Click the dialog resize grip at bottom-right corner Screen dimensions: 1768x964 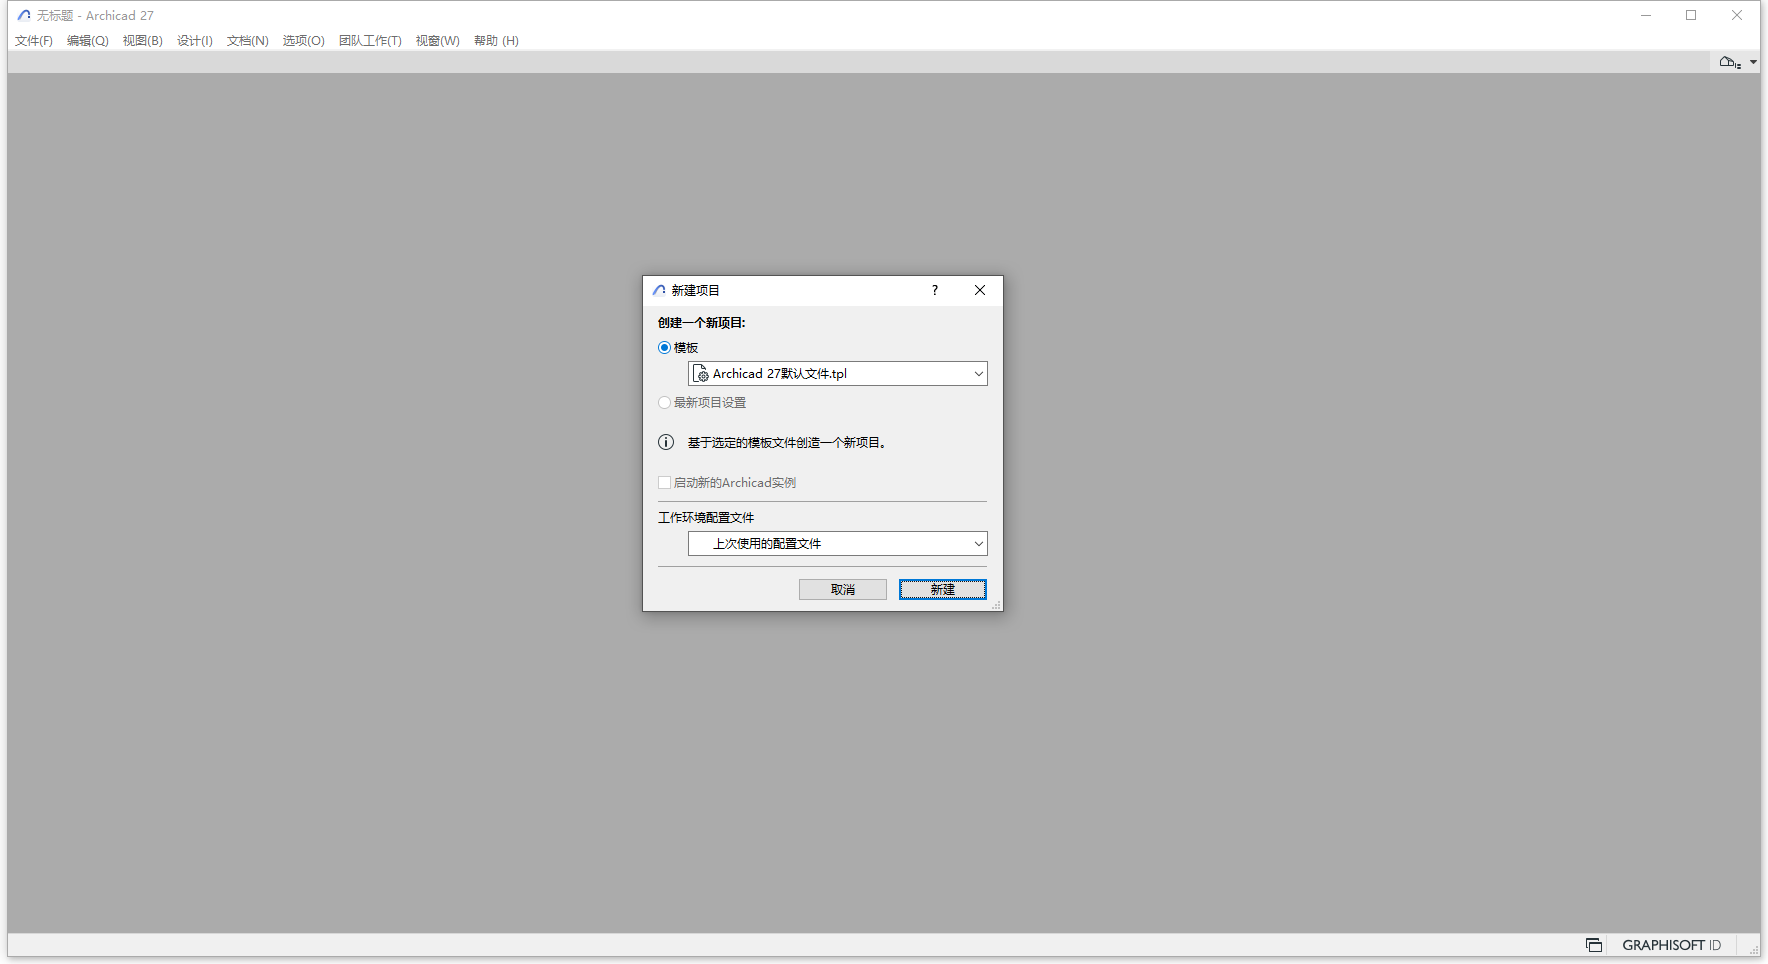point(997,606)
